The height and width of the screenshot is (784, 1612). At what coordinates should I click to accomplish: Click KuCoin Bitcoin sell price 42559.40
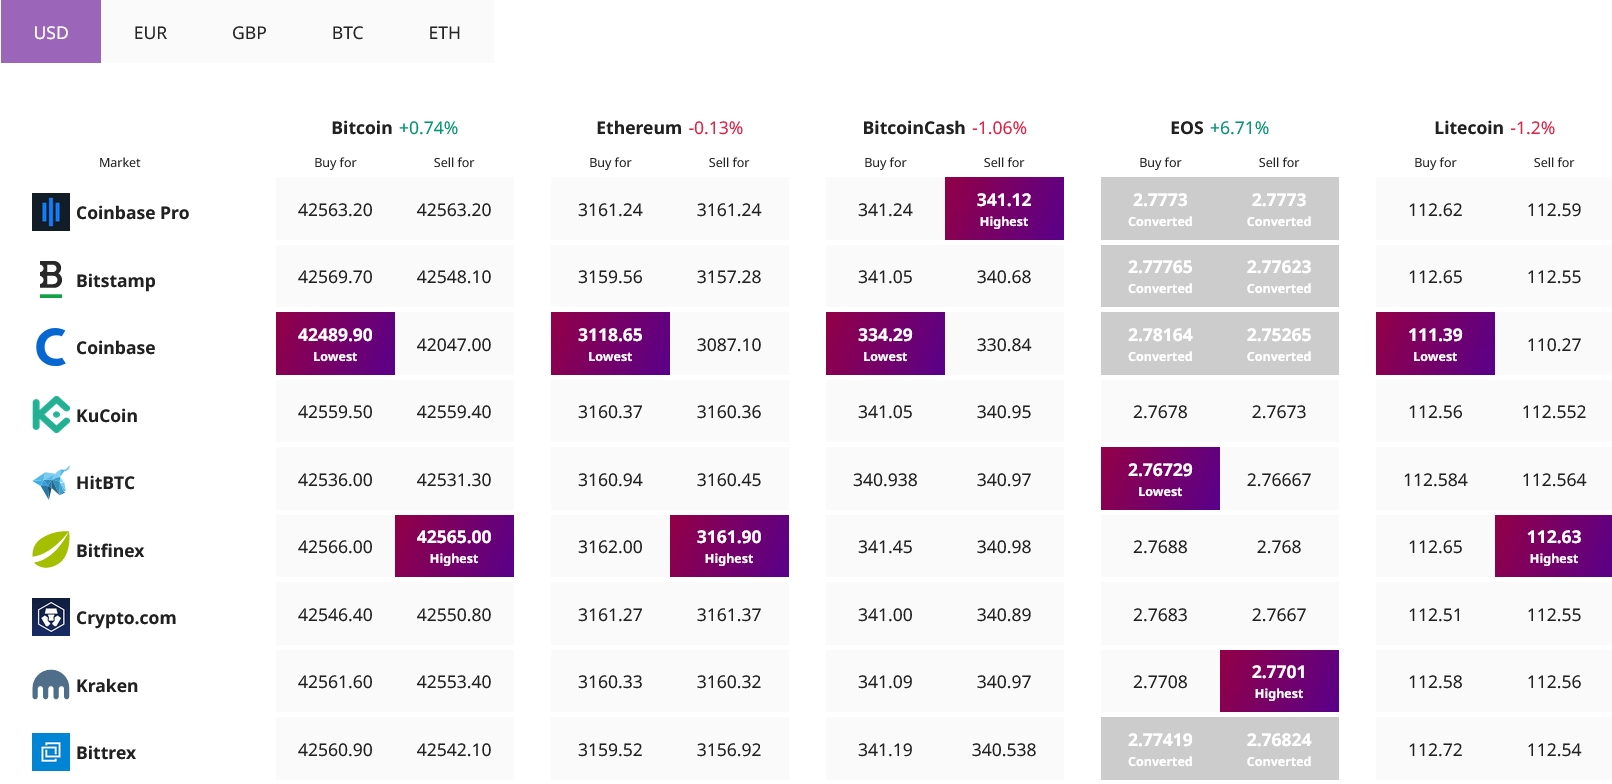pos(454,412)
